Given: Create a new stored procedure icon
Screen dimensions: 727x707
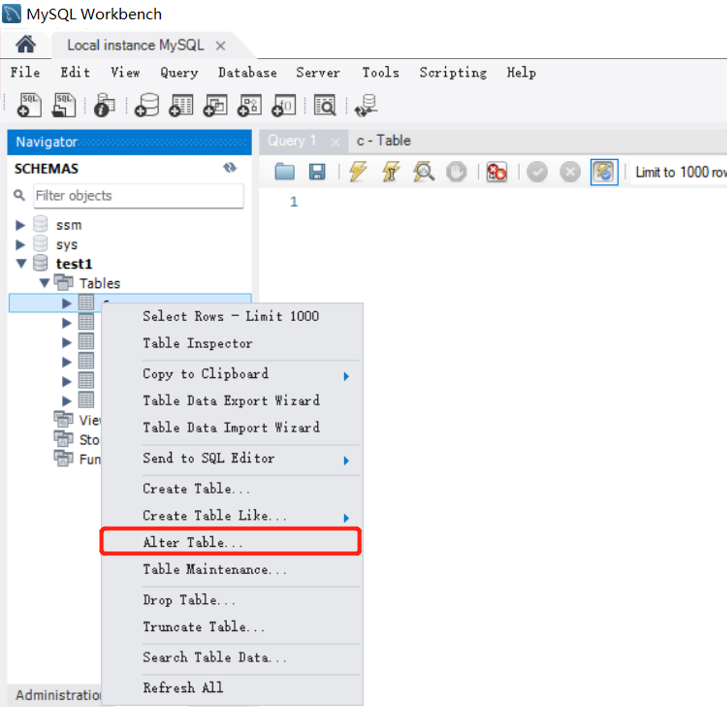Looking at the screenshot, I should [x=249, y=105].
